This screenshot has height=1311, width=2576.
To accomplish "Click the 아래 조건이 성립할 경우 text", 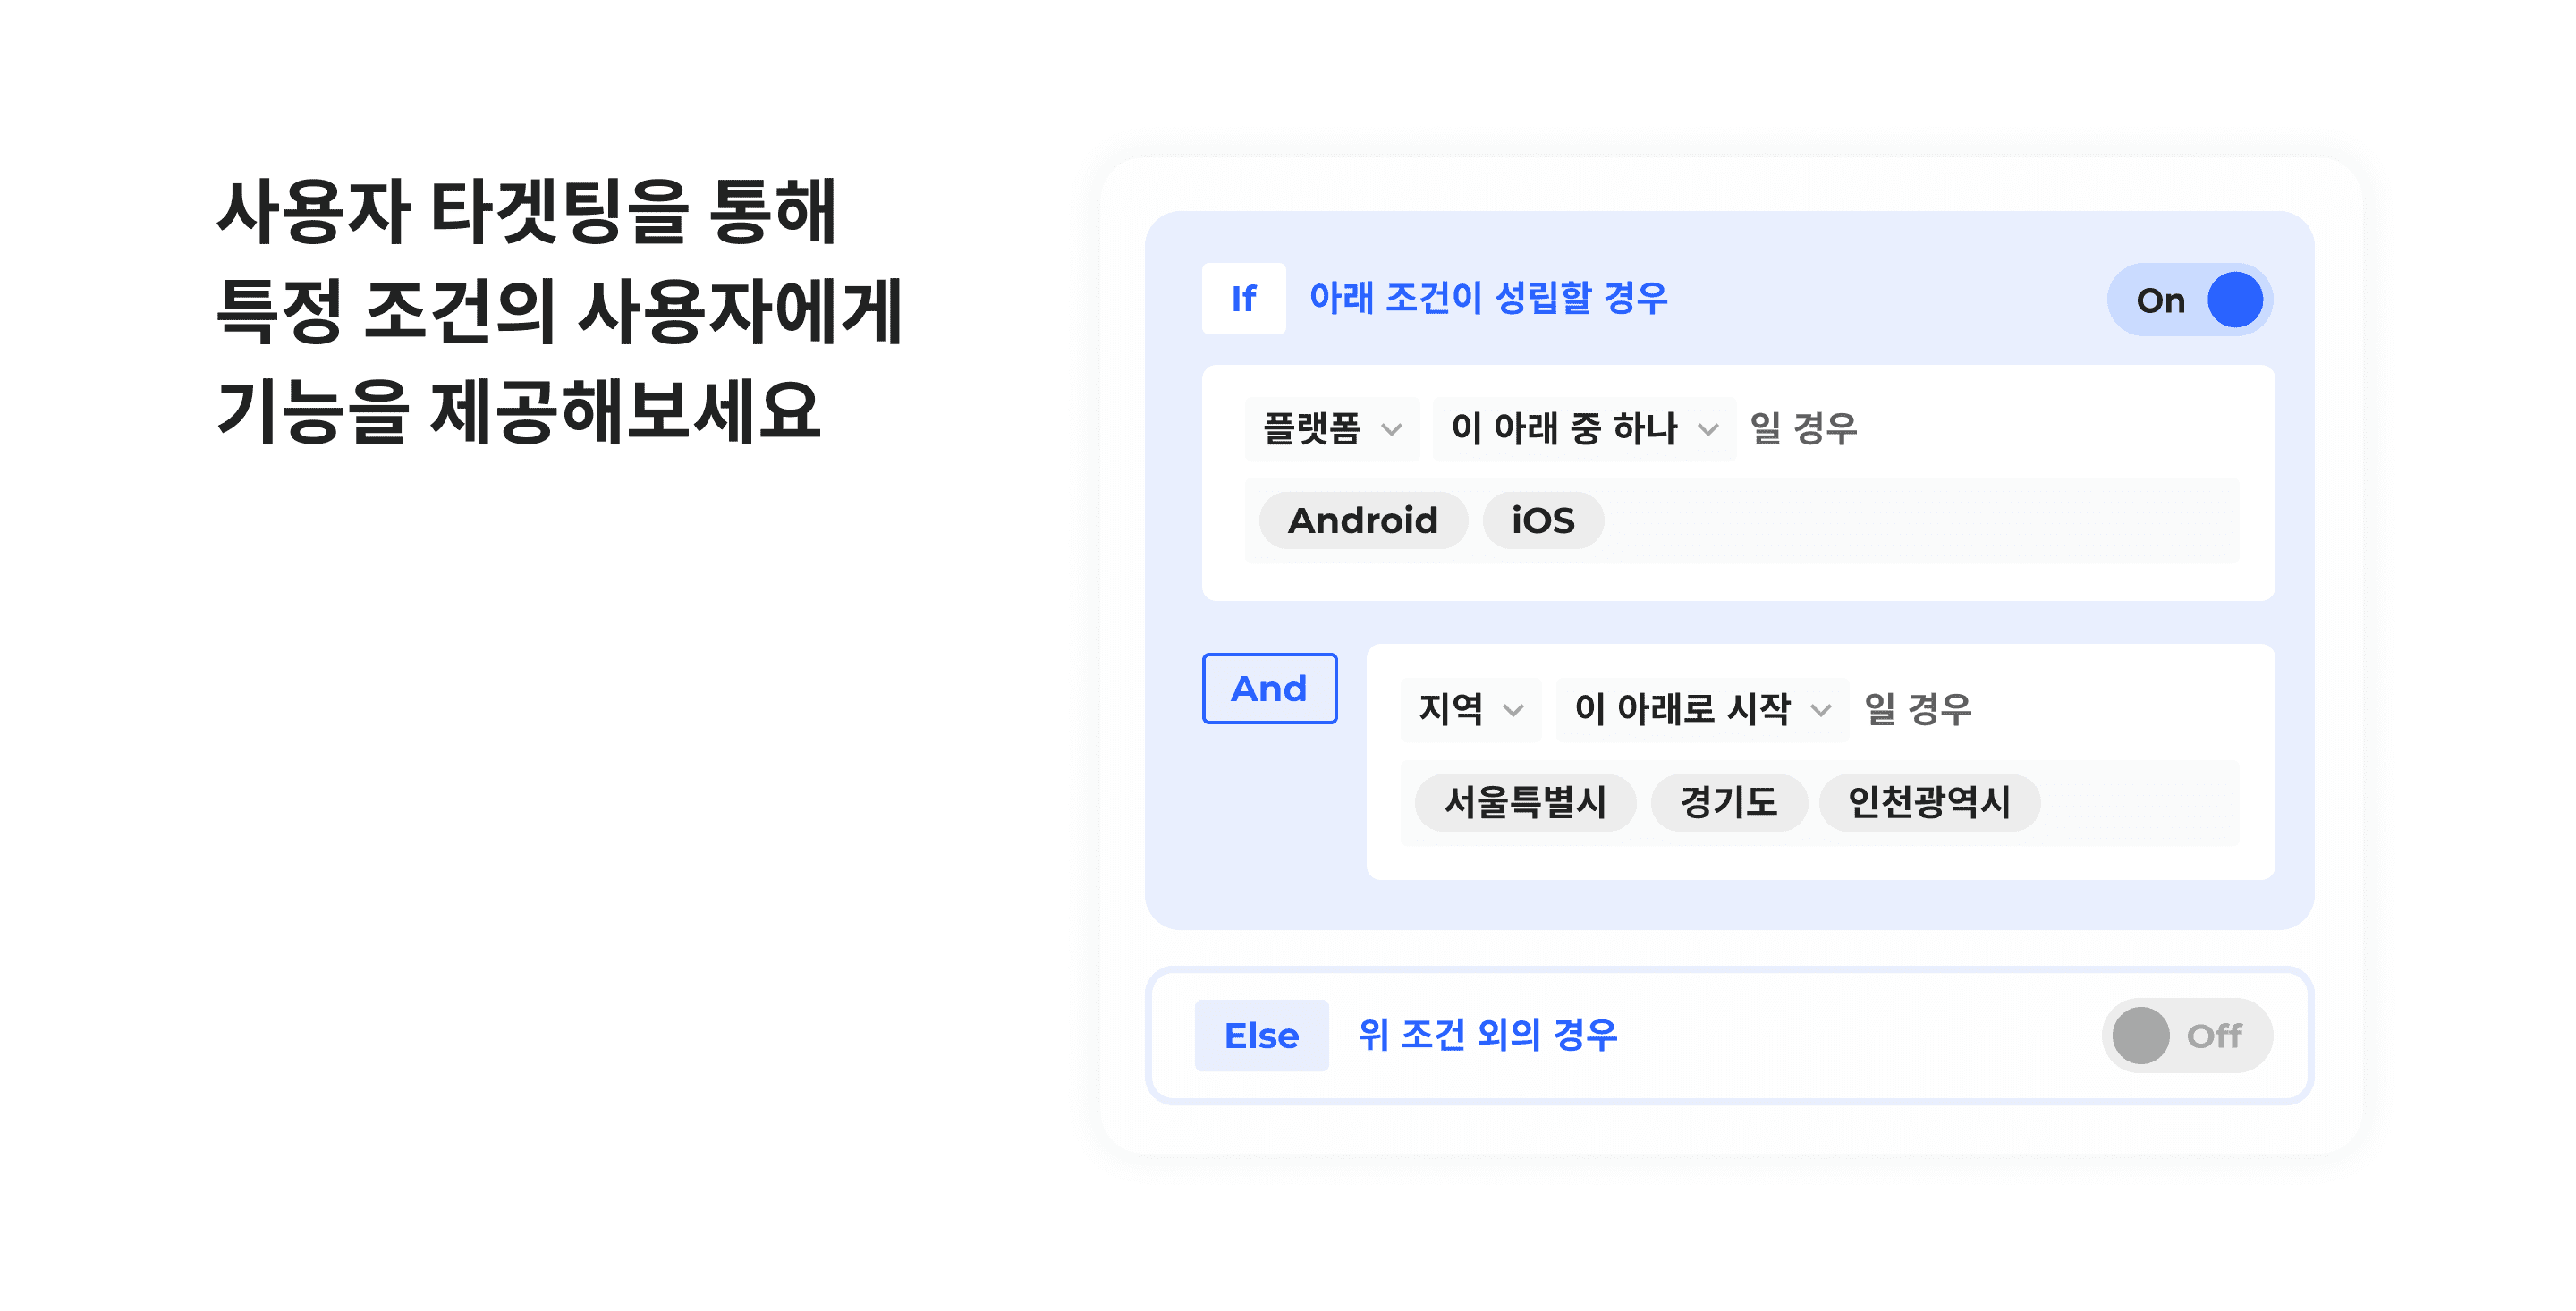I will [1488, 298].
